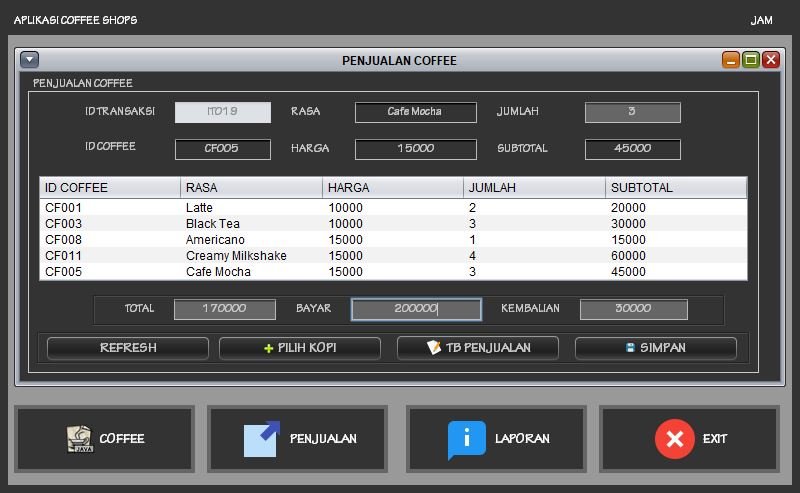Select the Creamy Milkshake table row
Image resolution: width=800 pixels, height=493 pixels.
tap(392, 256)
